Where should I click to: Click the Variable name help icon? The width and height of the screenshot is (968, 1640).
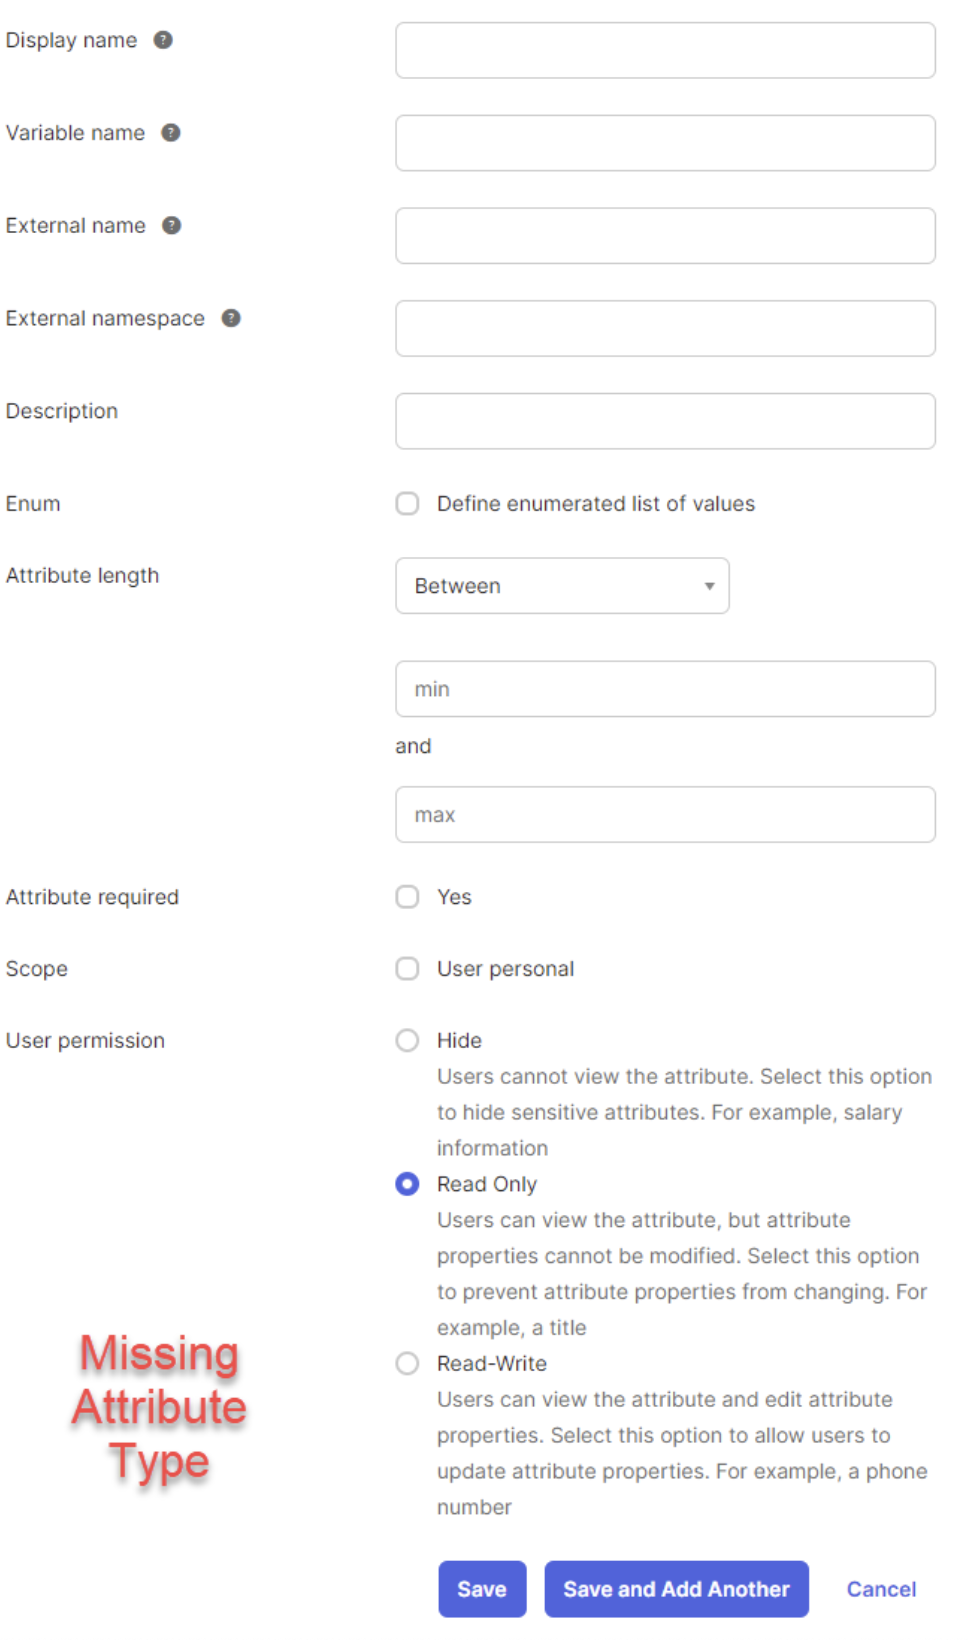tap(171, 133)
